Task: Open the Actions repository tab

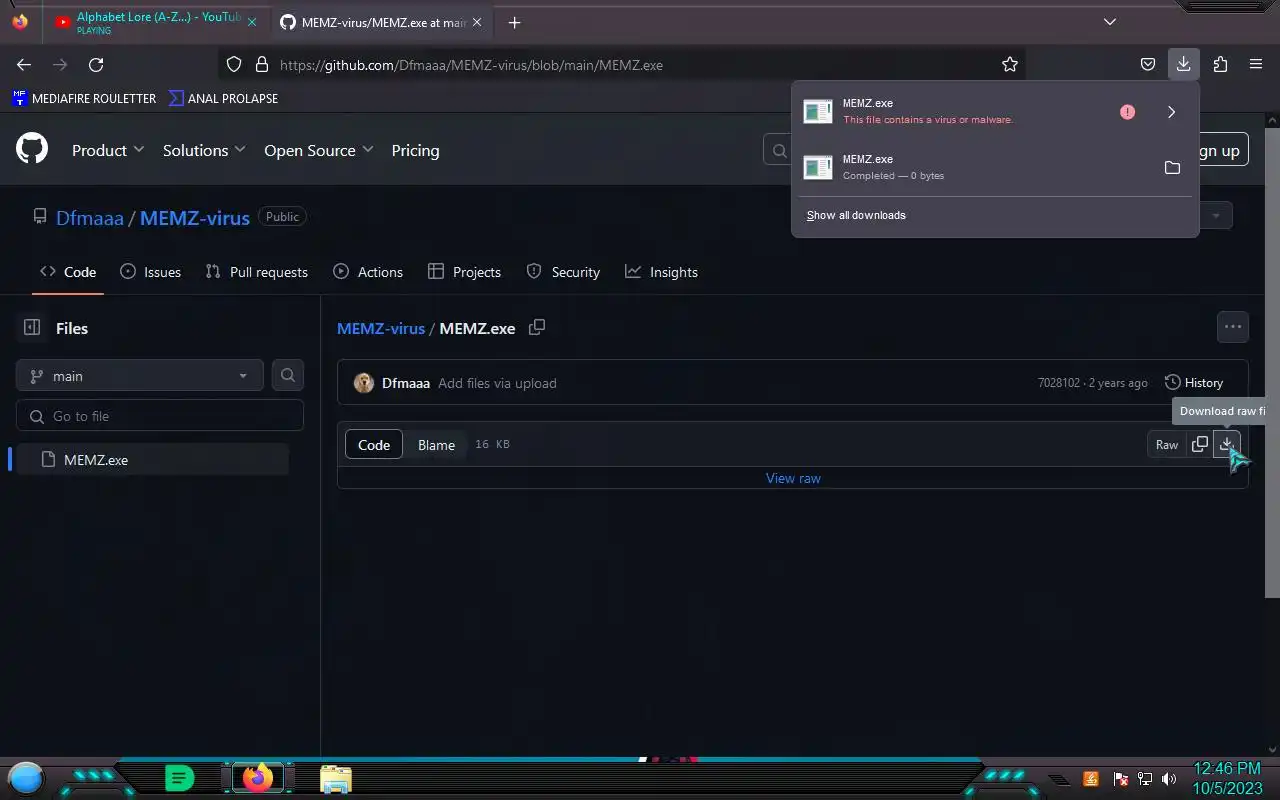Action: point(368,272)
